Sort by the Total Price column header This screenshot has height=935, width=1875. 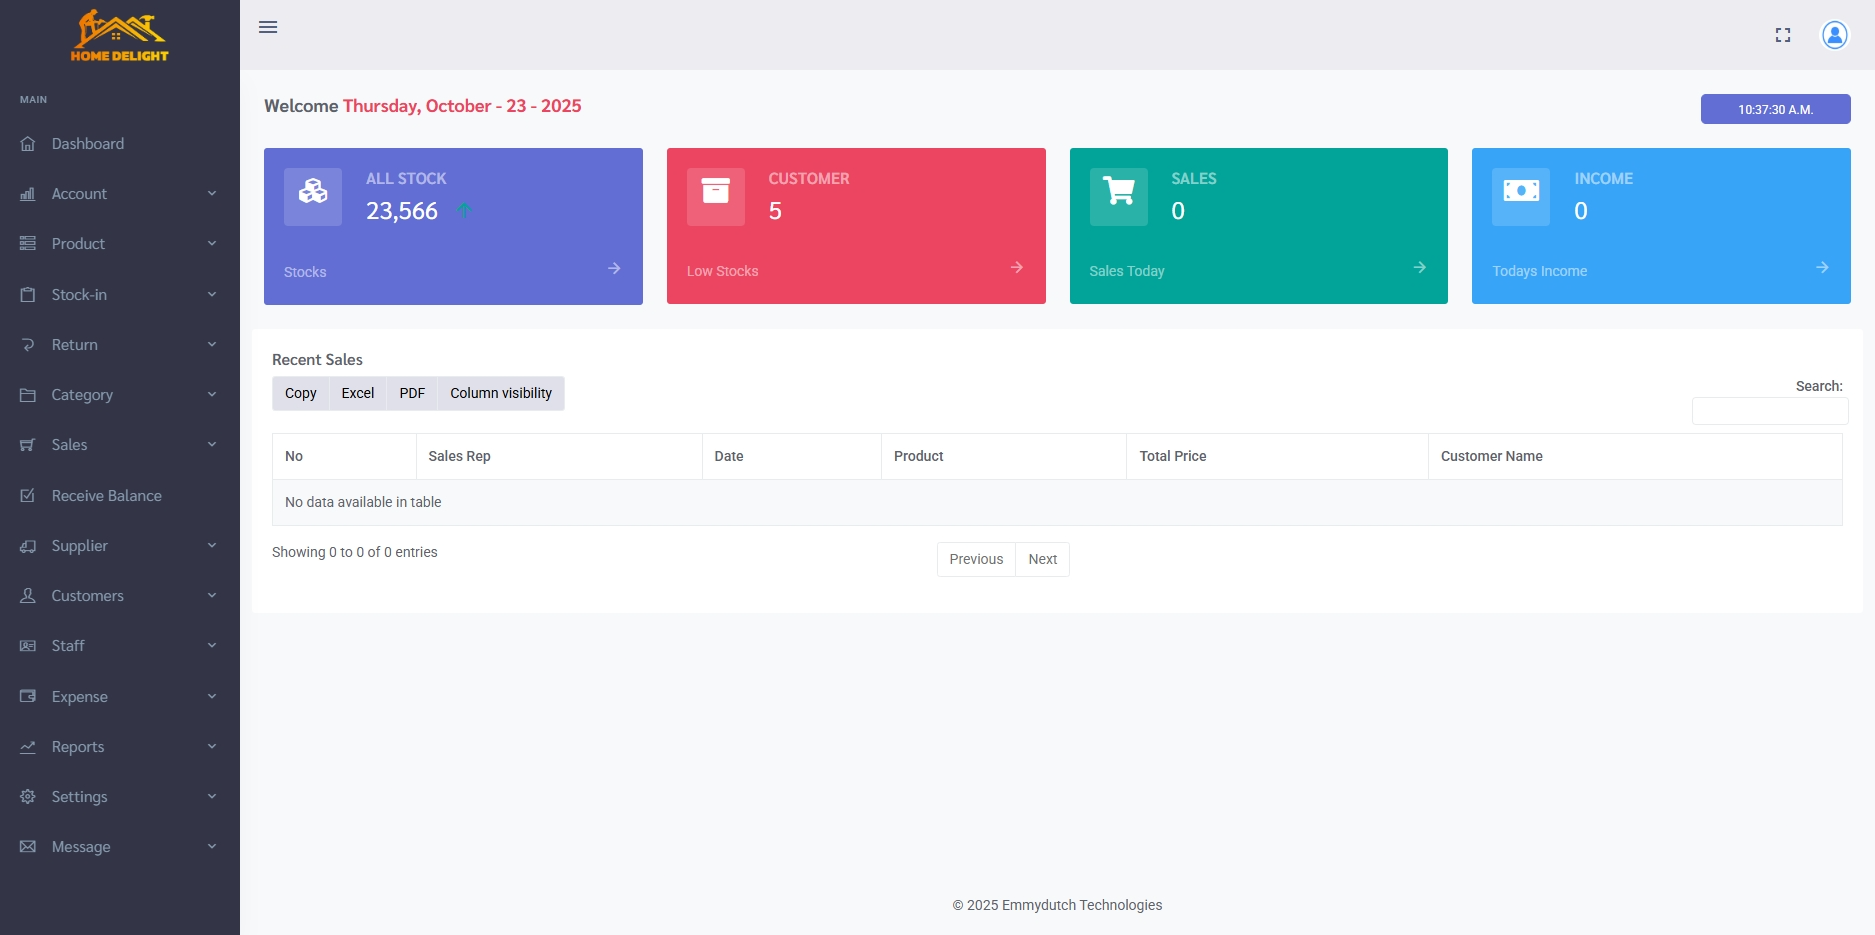pyautogui.click(x=1277, y=456)
